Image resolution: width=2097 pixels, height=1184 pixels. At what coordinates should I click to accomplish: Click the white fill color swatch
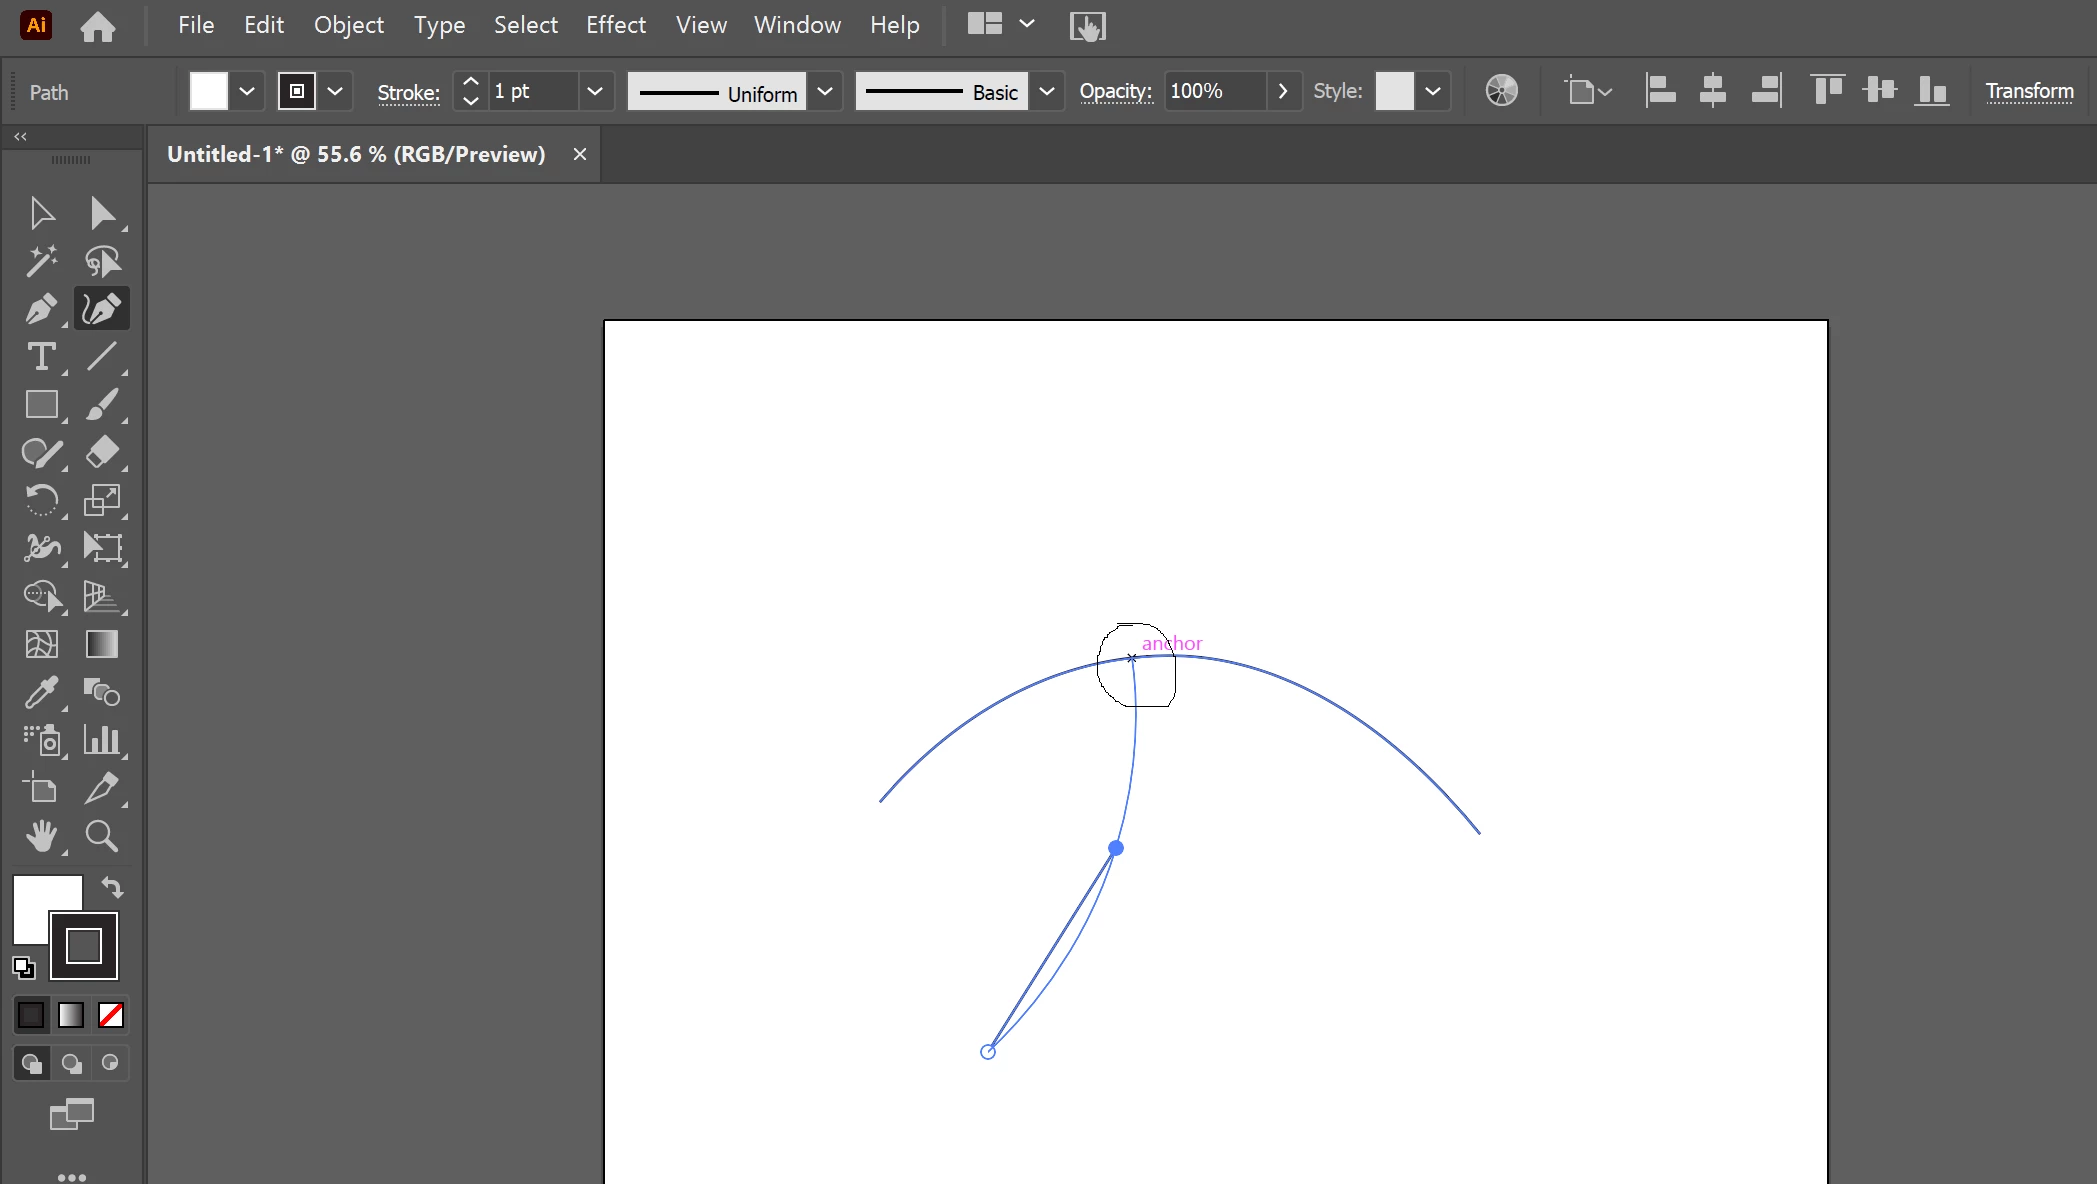click(209, 92)
